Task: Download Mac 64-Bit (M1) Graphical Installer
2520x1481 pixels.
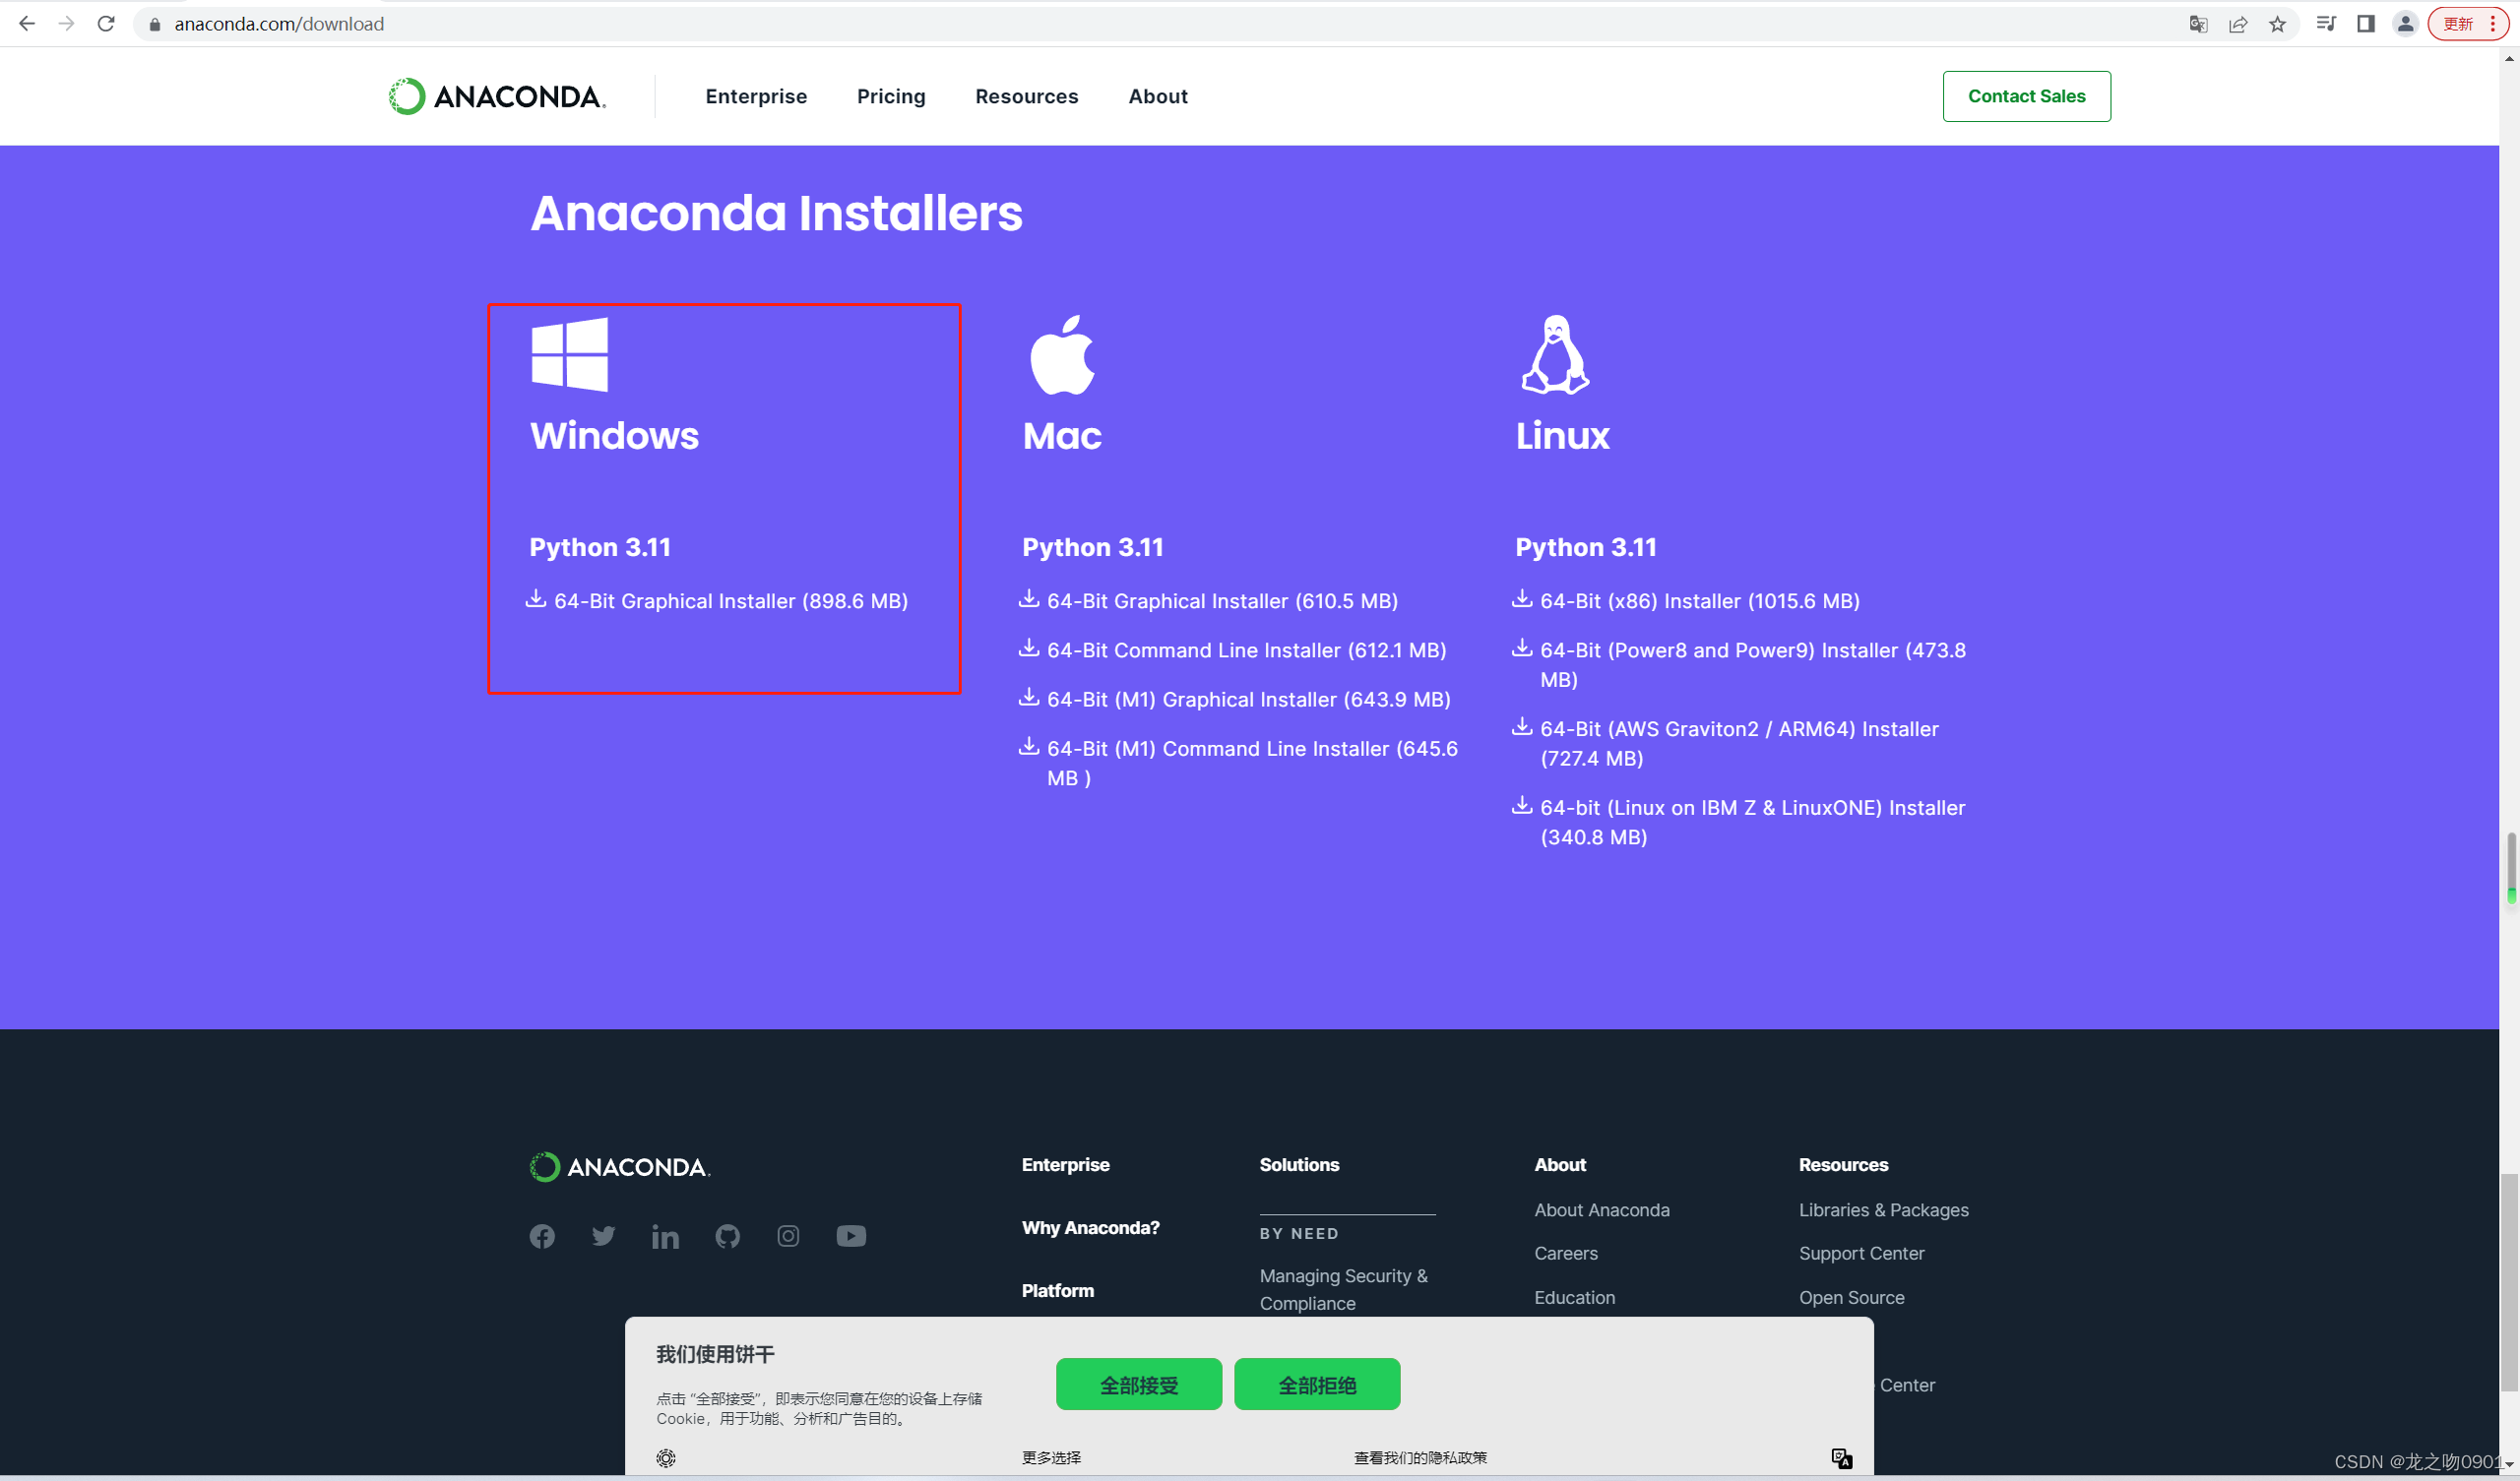Action: click(1234, 698)
